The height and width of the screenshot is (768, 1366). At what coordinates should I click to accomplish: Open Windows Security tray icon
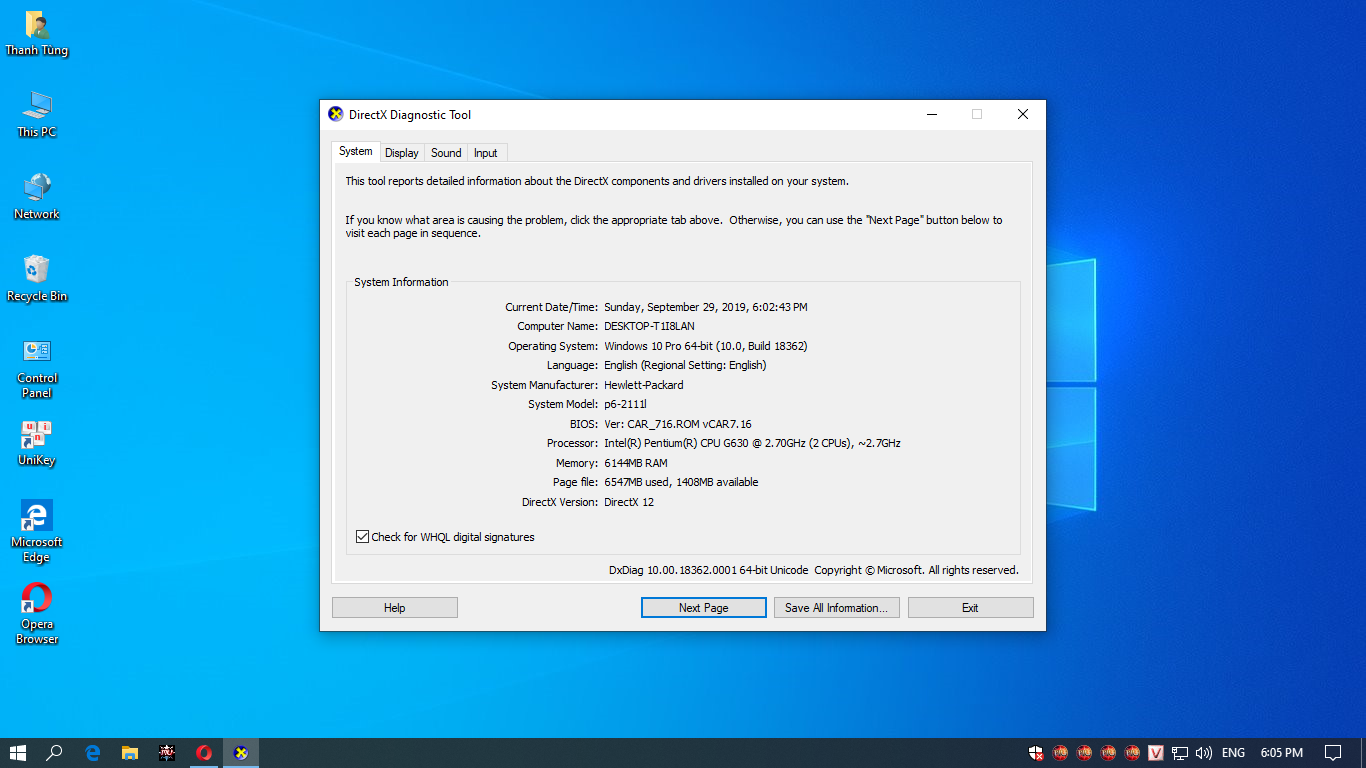pyautogui.click(x=1036, y=753)
